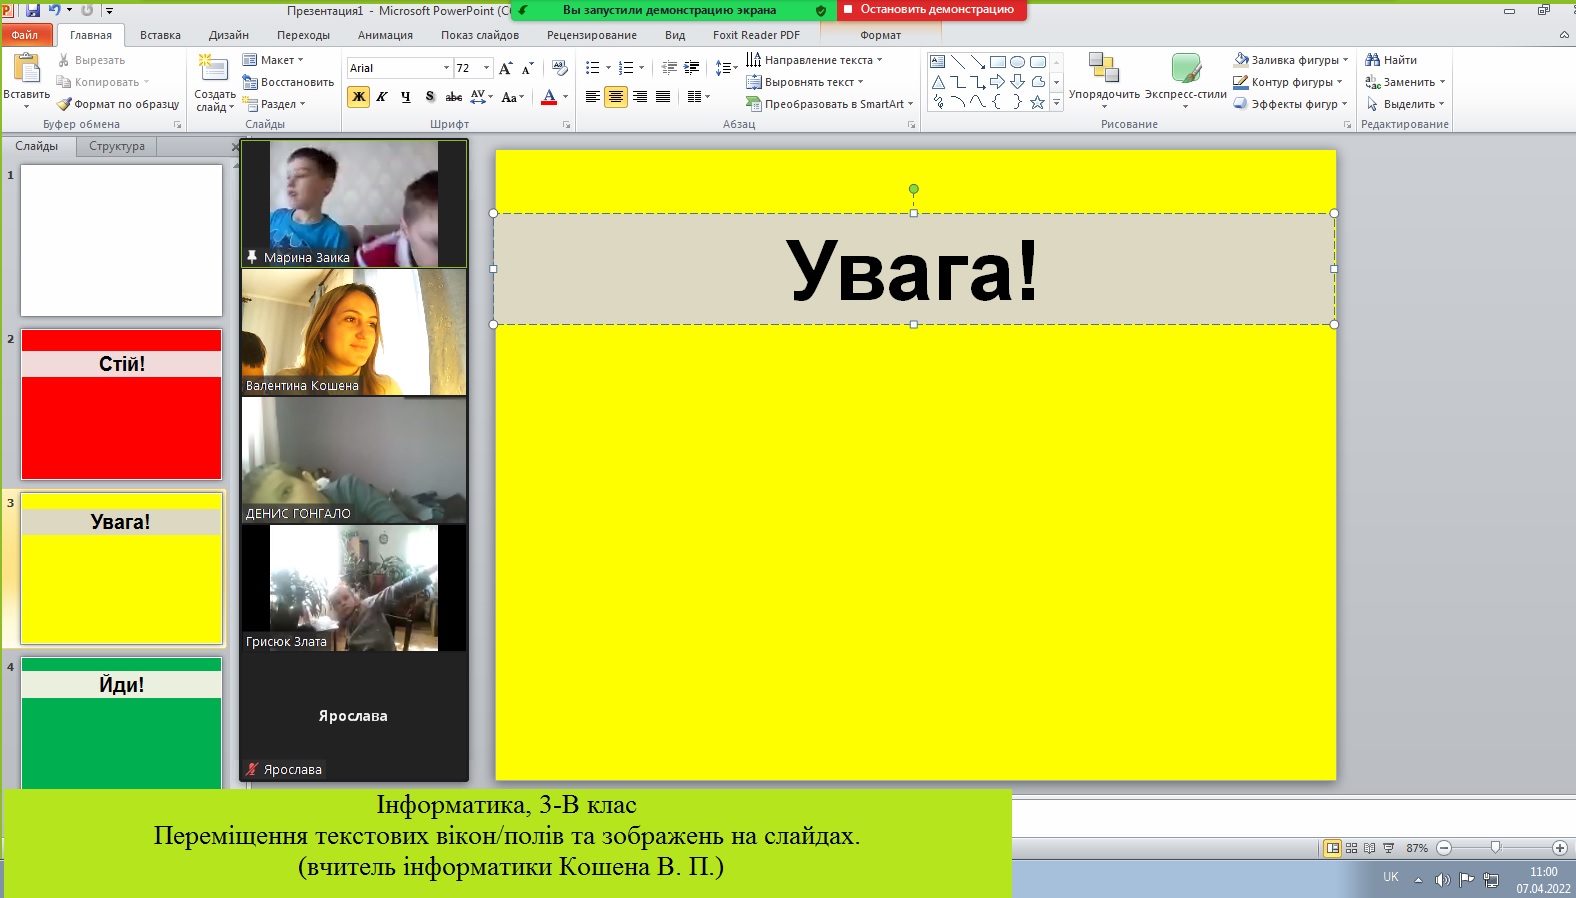Switch to the Структура pane tab

(x=116, y=146)
